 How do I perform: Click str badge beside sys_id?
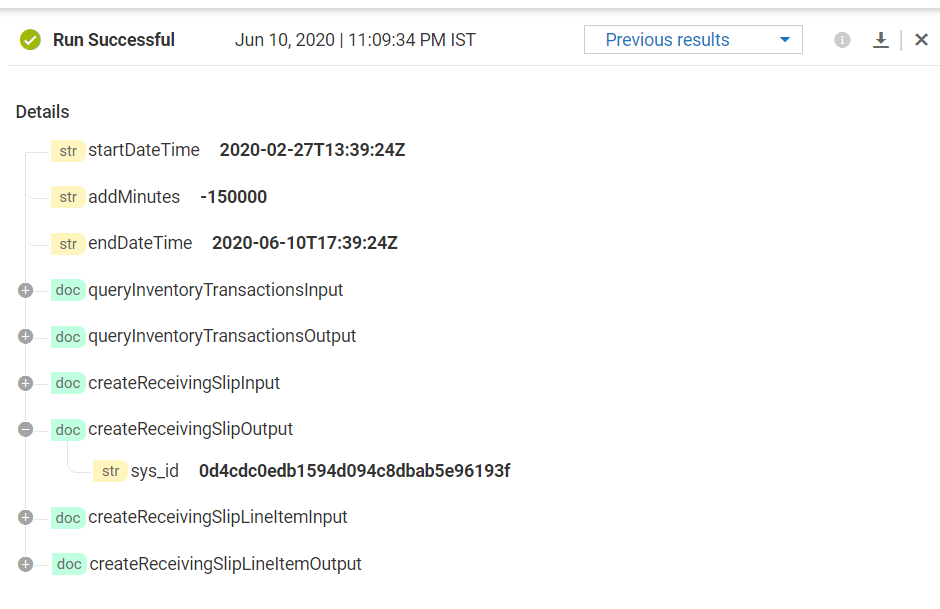click(110, 471)
